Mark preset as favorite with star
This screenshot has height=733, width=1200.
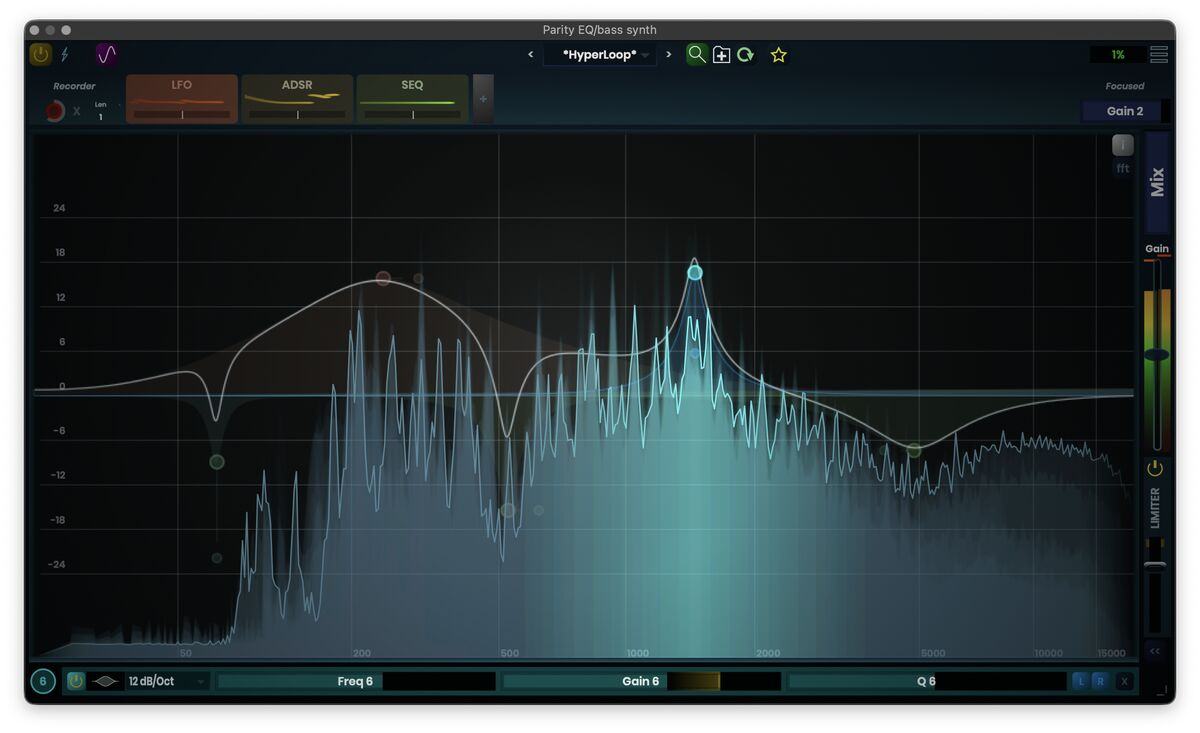tap(779, 55)
